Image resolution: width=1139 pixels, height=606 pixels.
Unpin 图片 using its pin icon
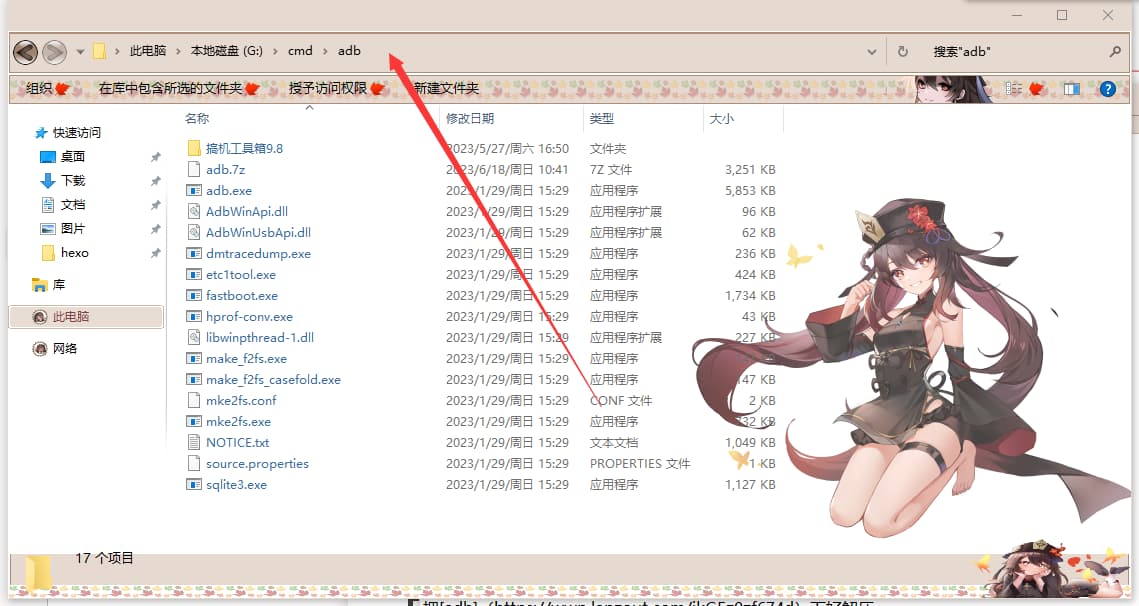155,229
